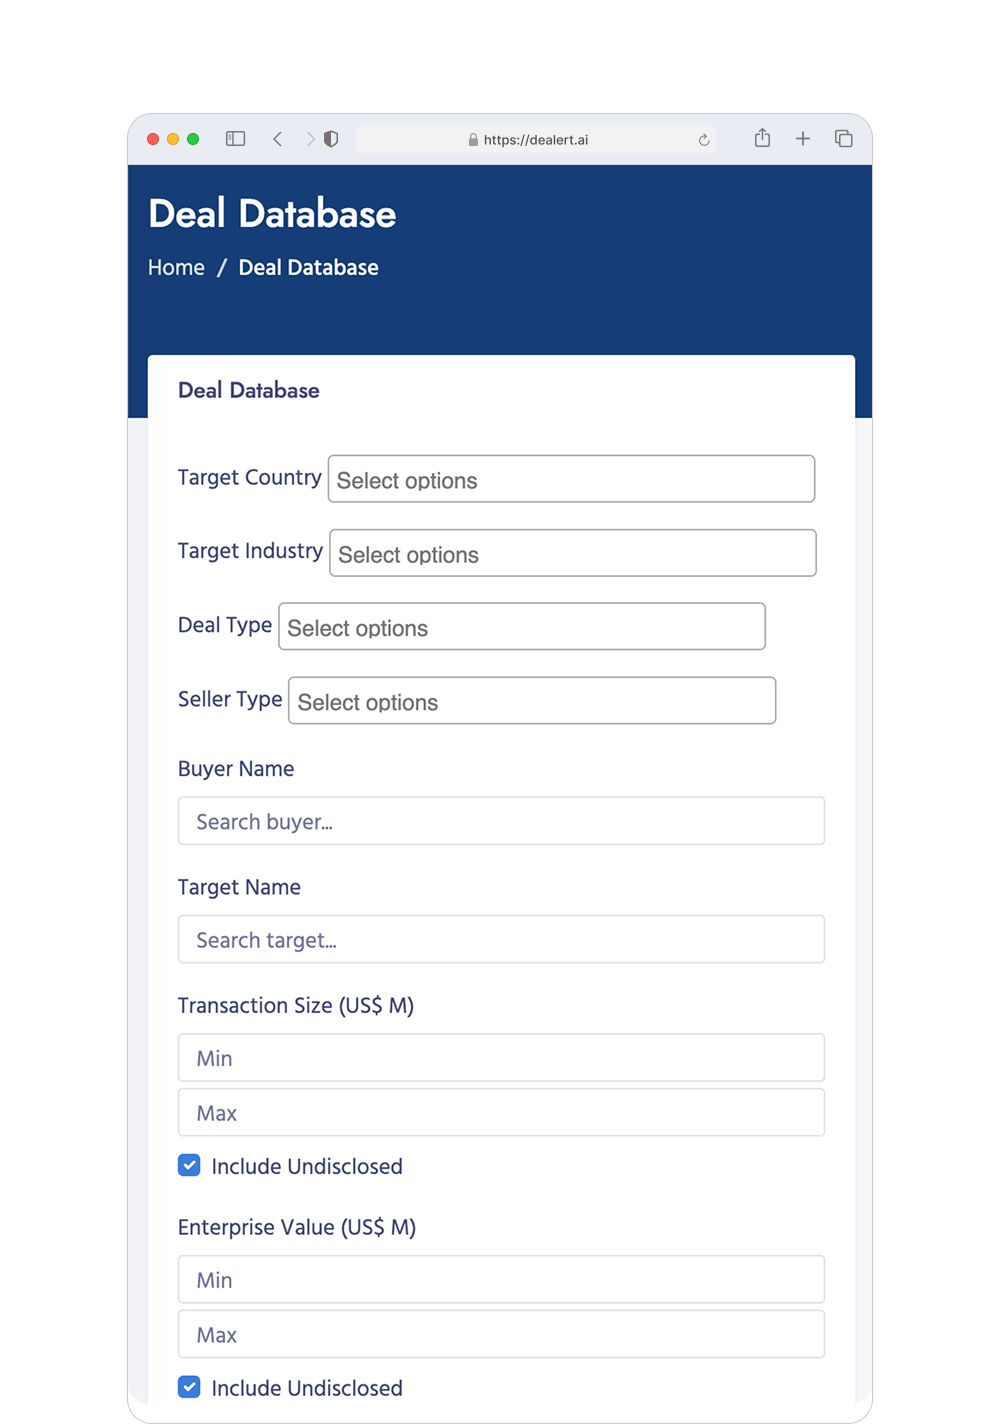Open the privacy shield icon
The image size is (1000, 1424).
[x=331, y=139]
